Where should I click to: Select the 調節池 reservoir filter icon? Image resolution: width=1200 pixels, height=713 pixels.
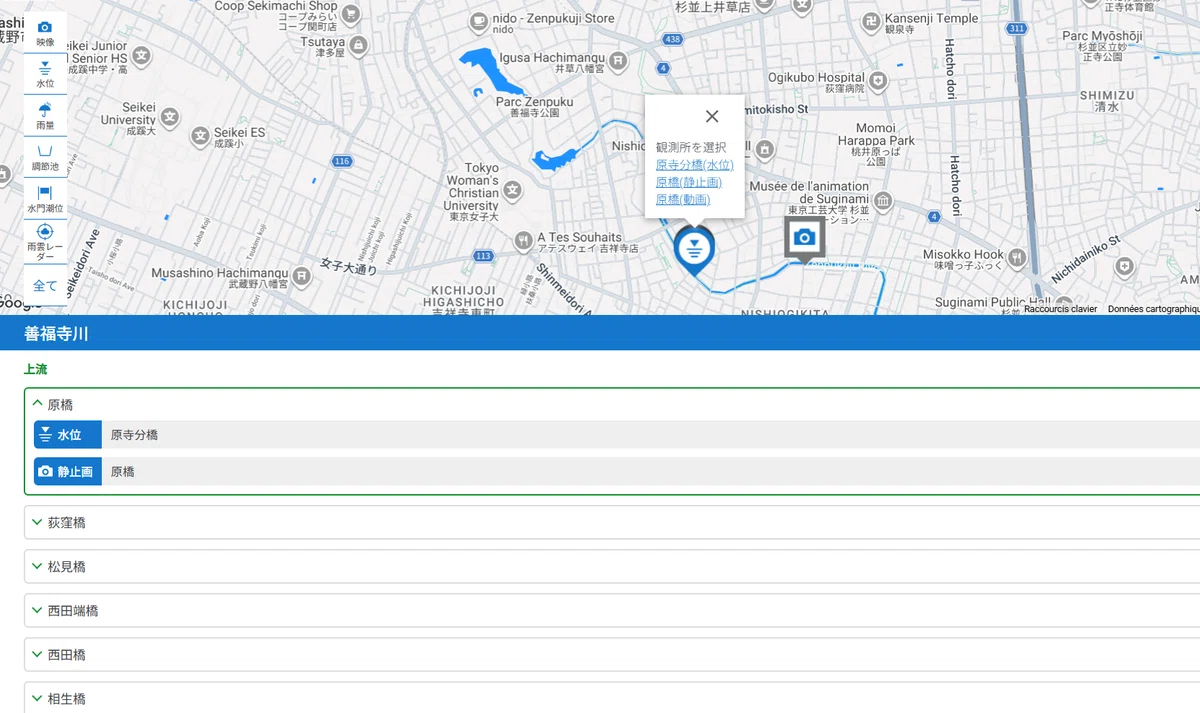click(45, 157)
